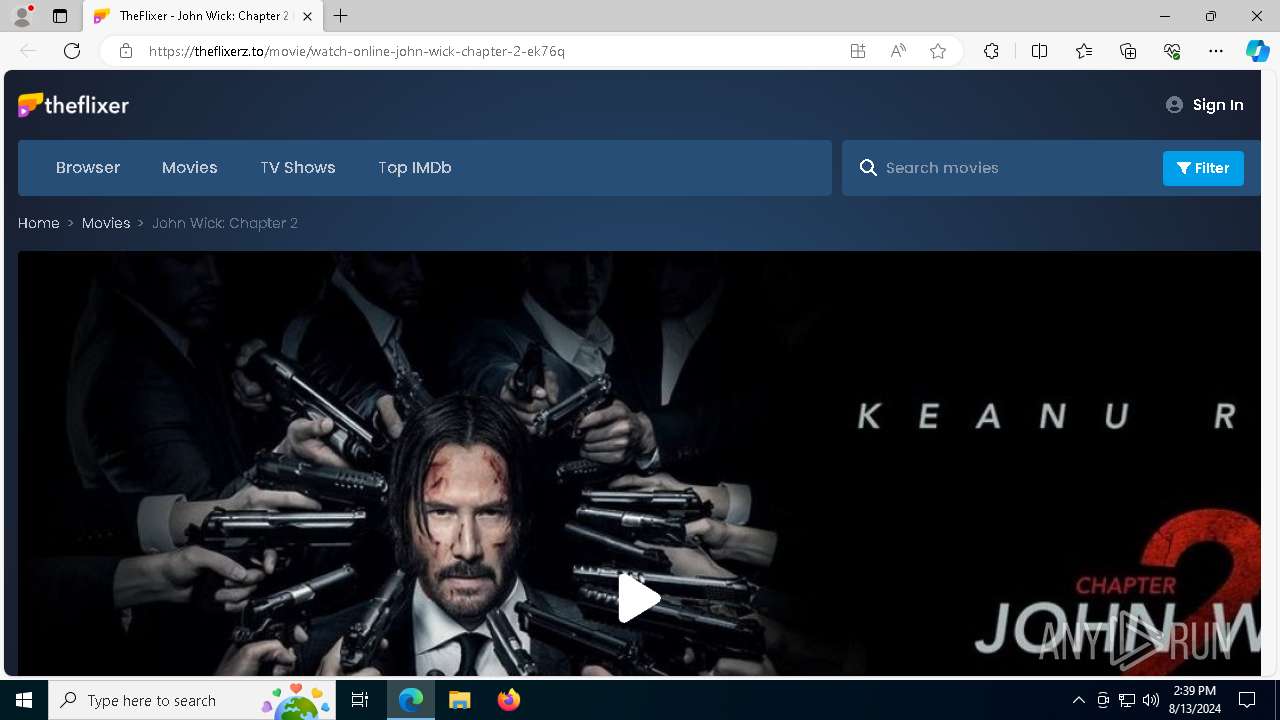Click the Sign In user icon
This screenshot has width=1280, height=720.
(1174, 105)
